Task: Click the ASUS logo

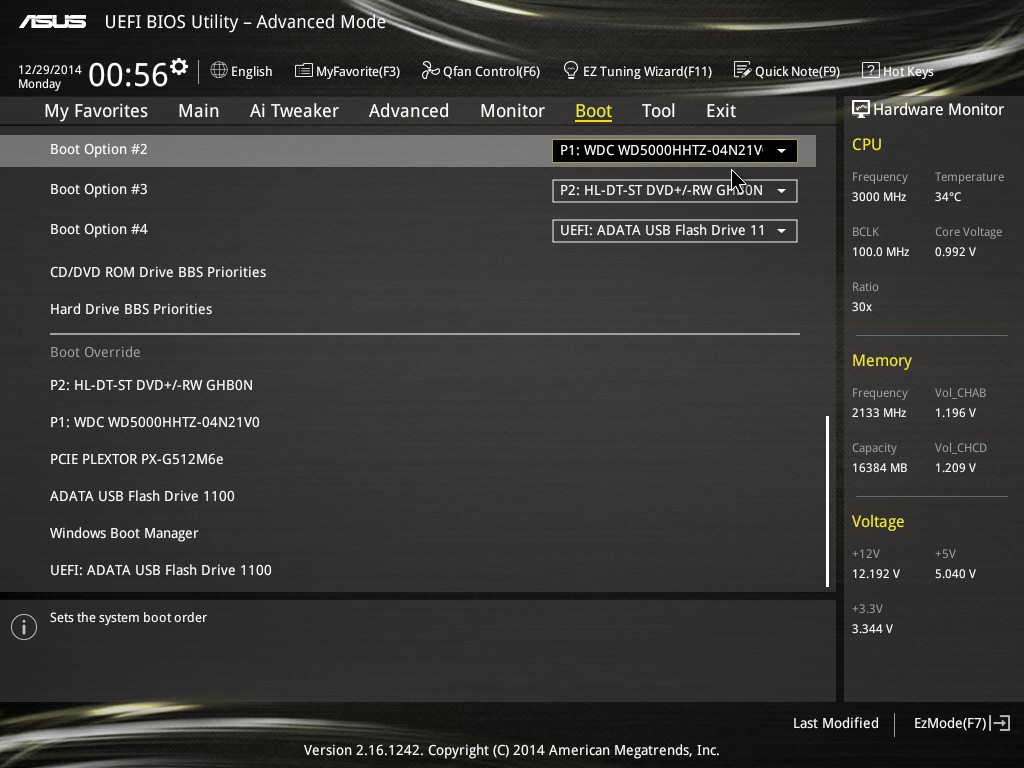Action: 52,22
